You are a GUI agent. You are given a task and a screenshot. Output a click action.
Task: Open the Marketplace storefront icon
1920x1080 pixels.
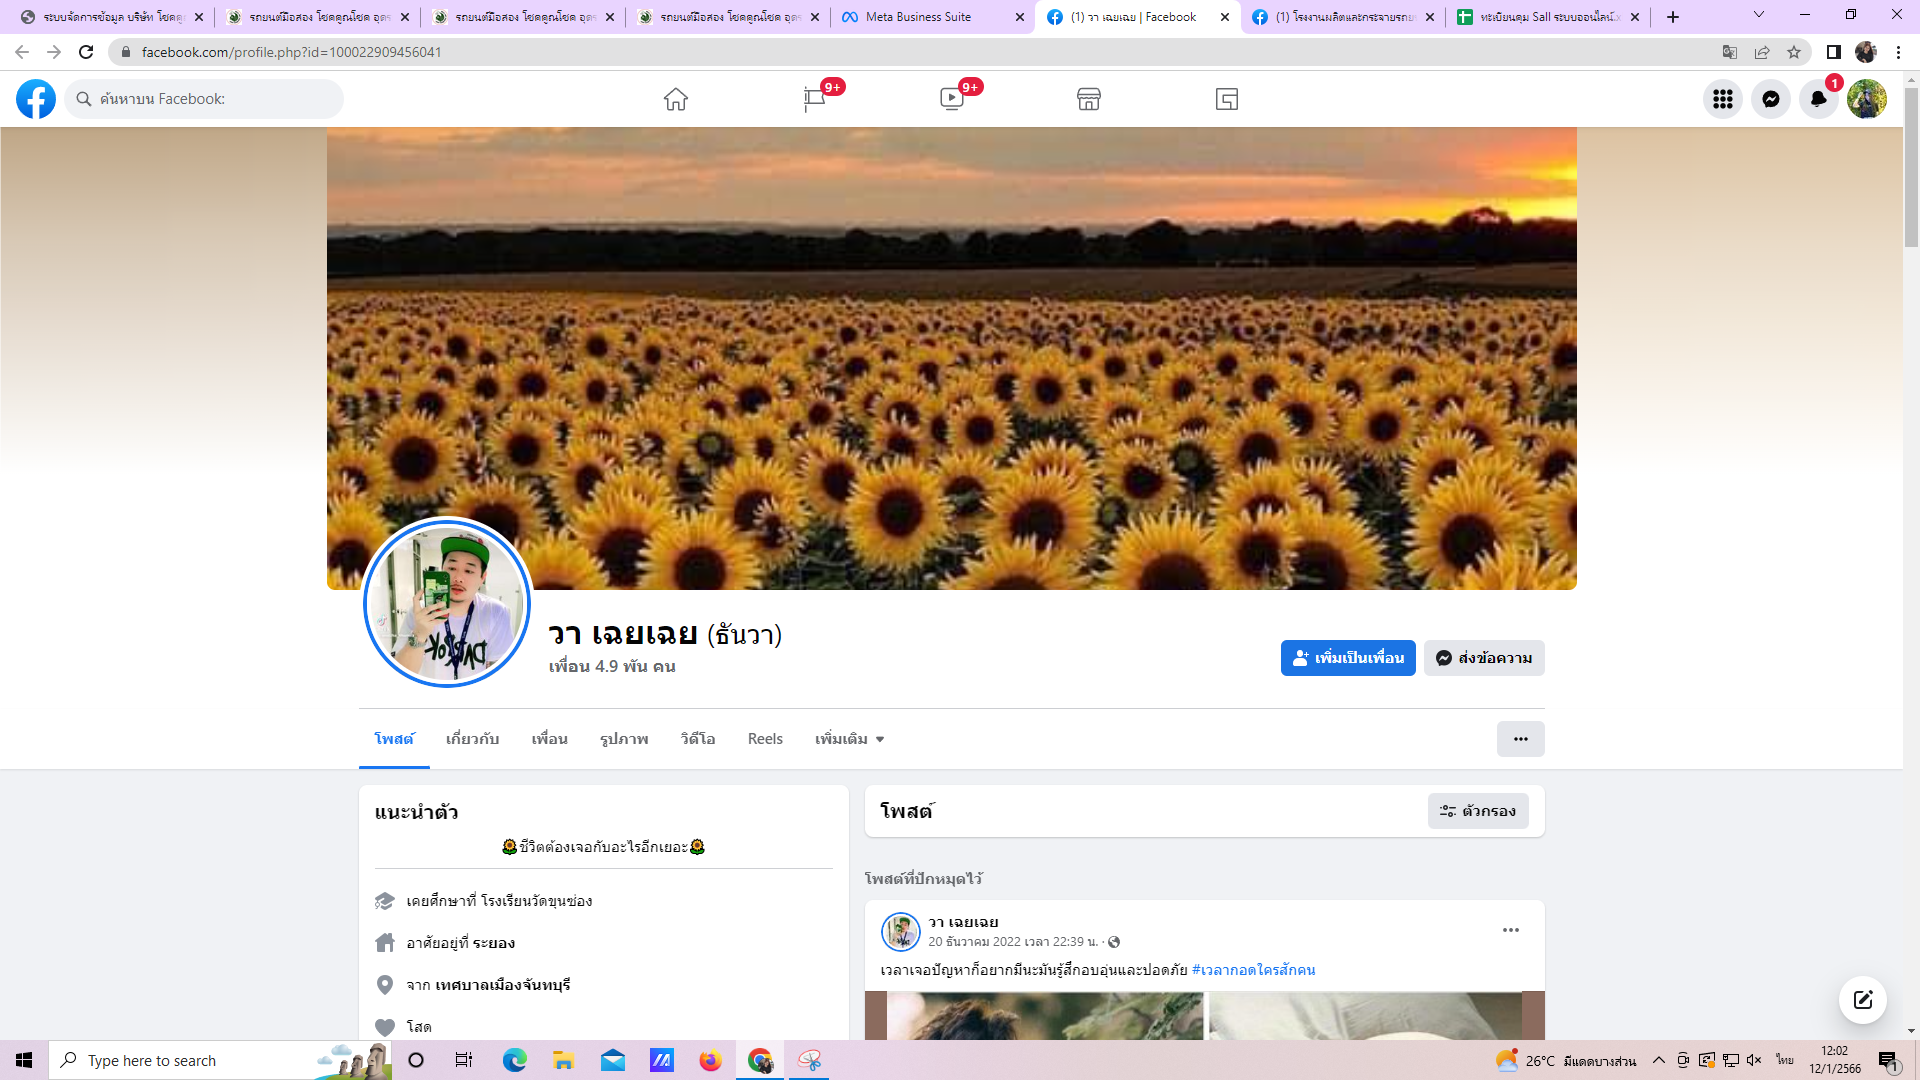coord(1089,99)
